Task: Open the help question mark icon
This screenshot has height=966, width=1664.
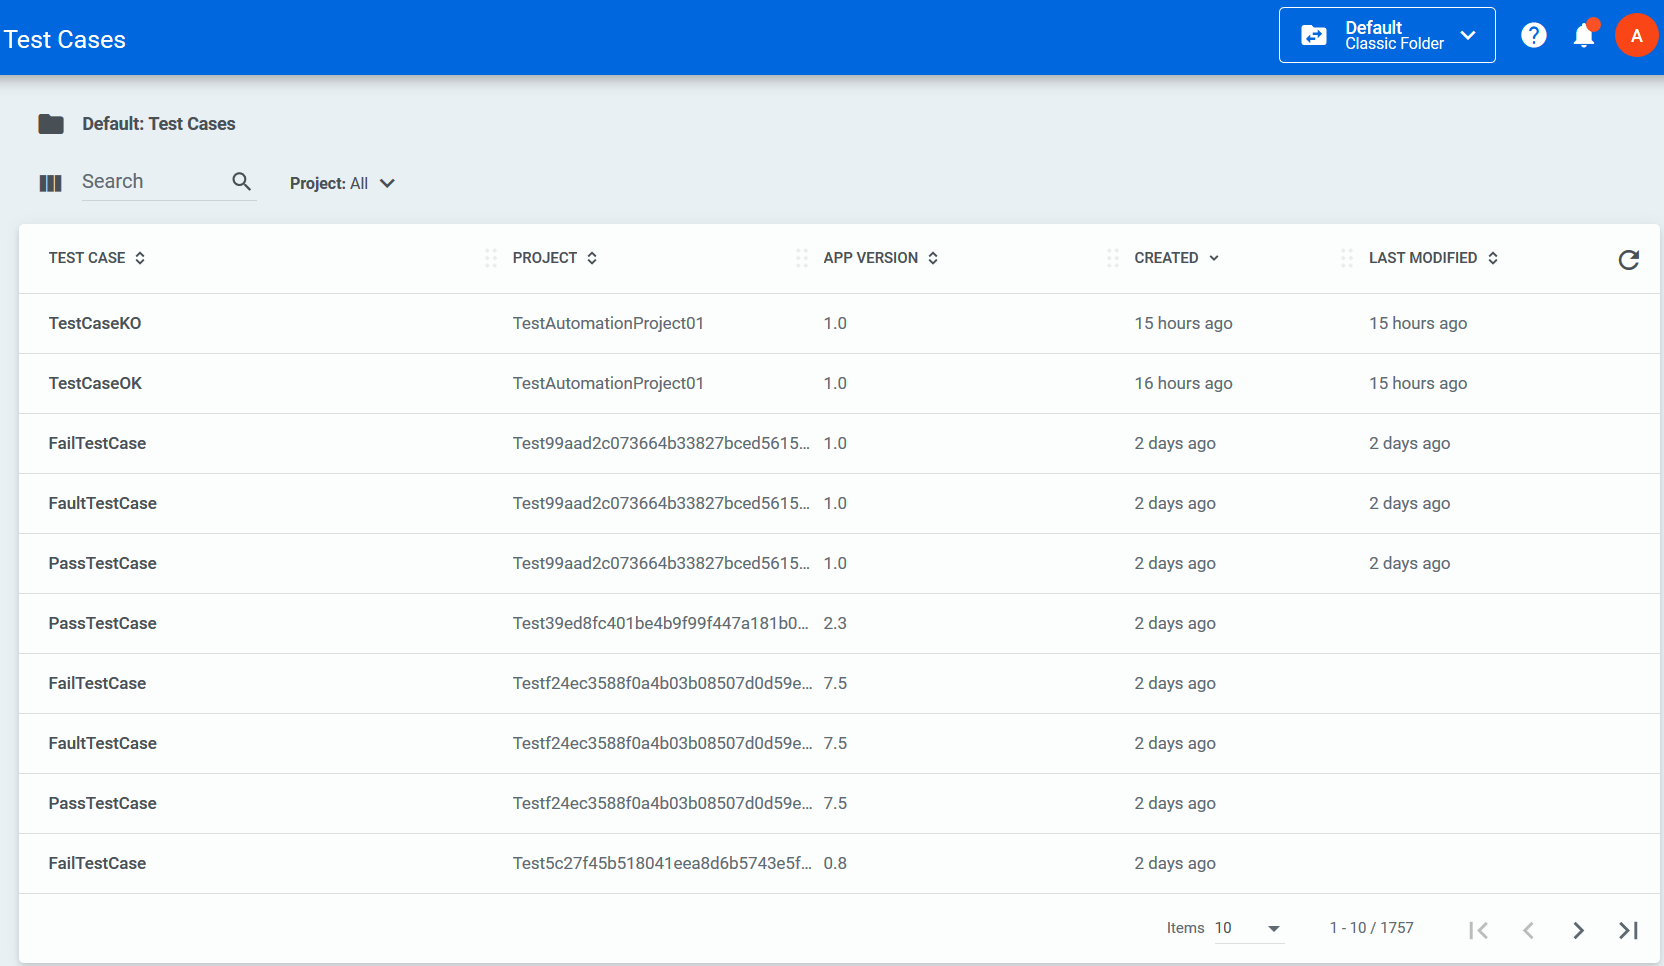Action: 1533,35
